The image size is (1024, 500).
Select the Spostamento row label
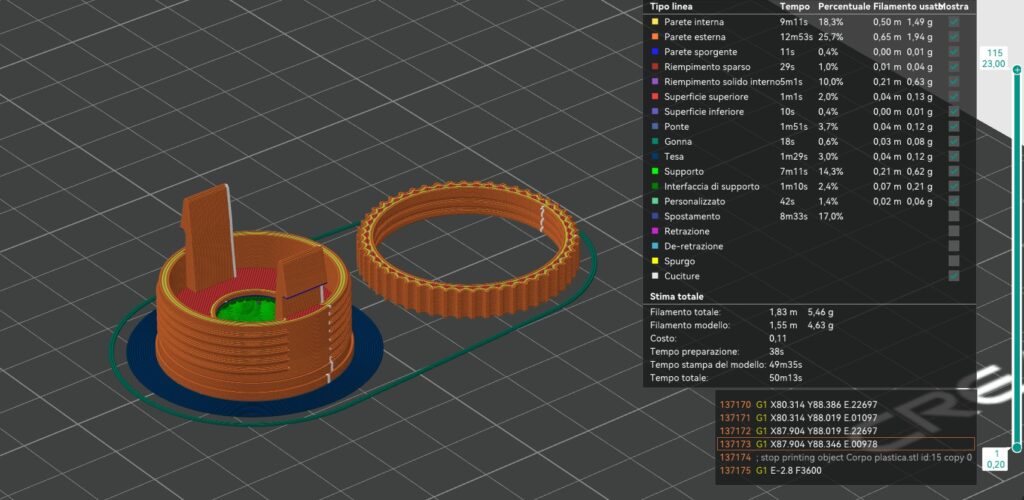(692, 216)
